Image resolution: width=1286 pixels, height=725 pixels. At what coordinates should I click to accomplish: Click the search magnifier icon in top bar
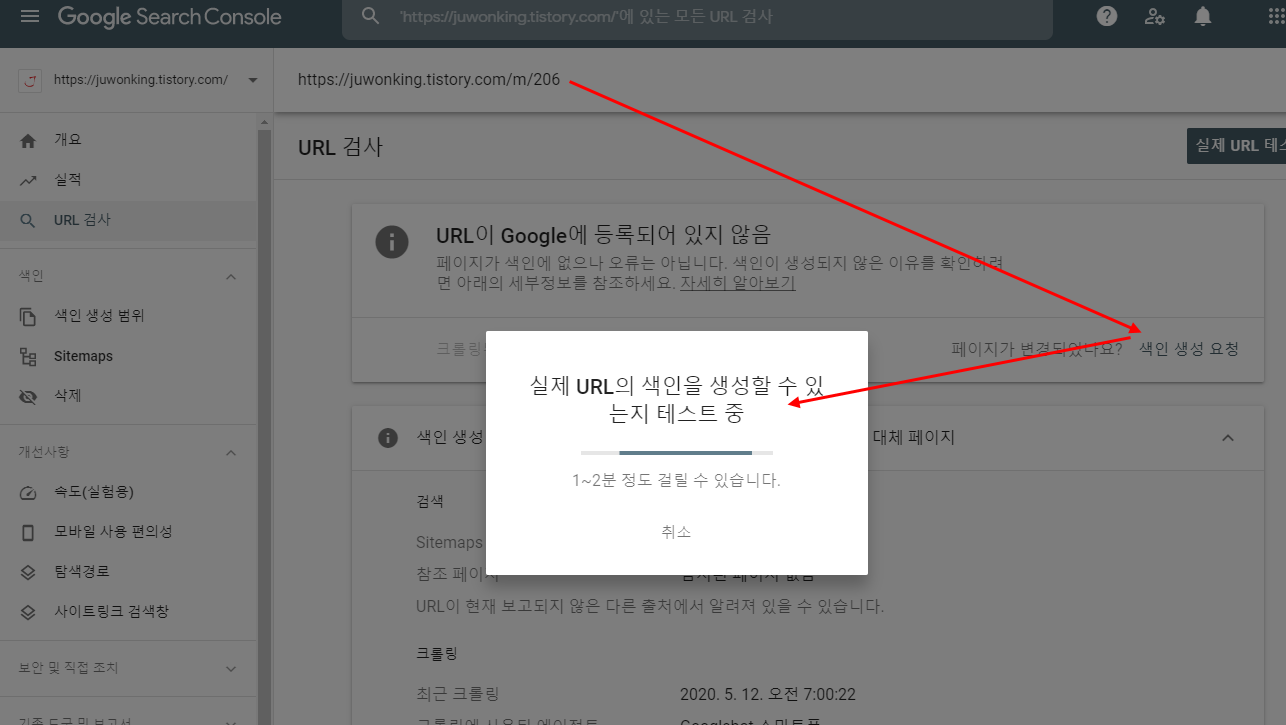click(x=371, y=16)
